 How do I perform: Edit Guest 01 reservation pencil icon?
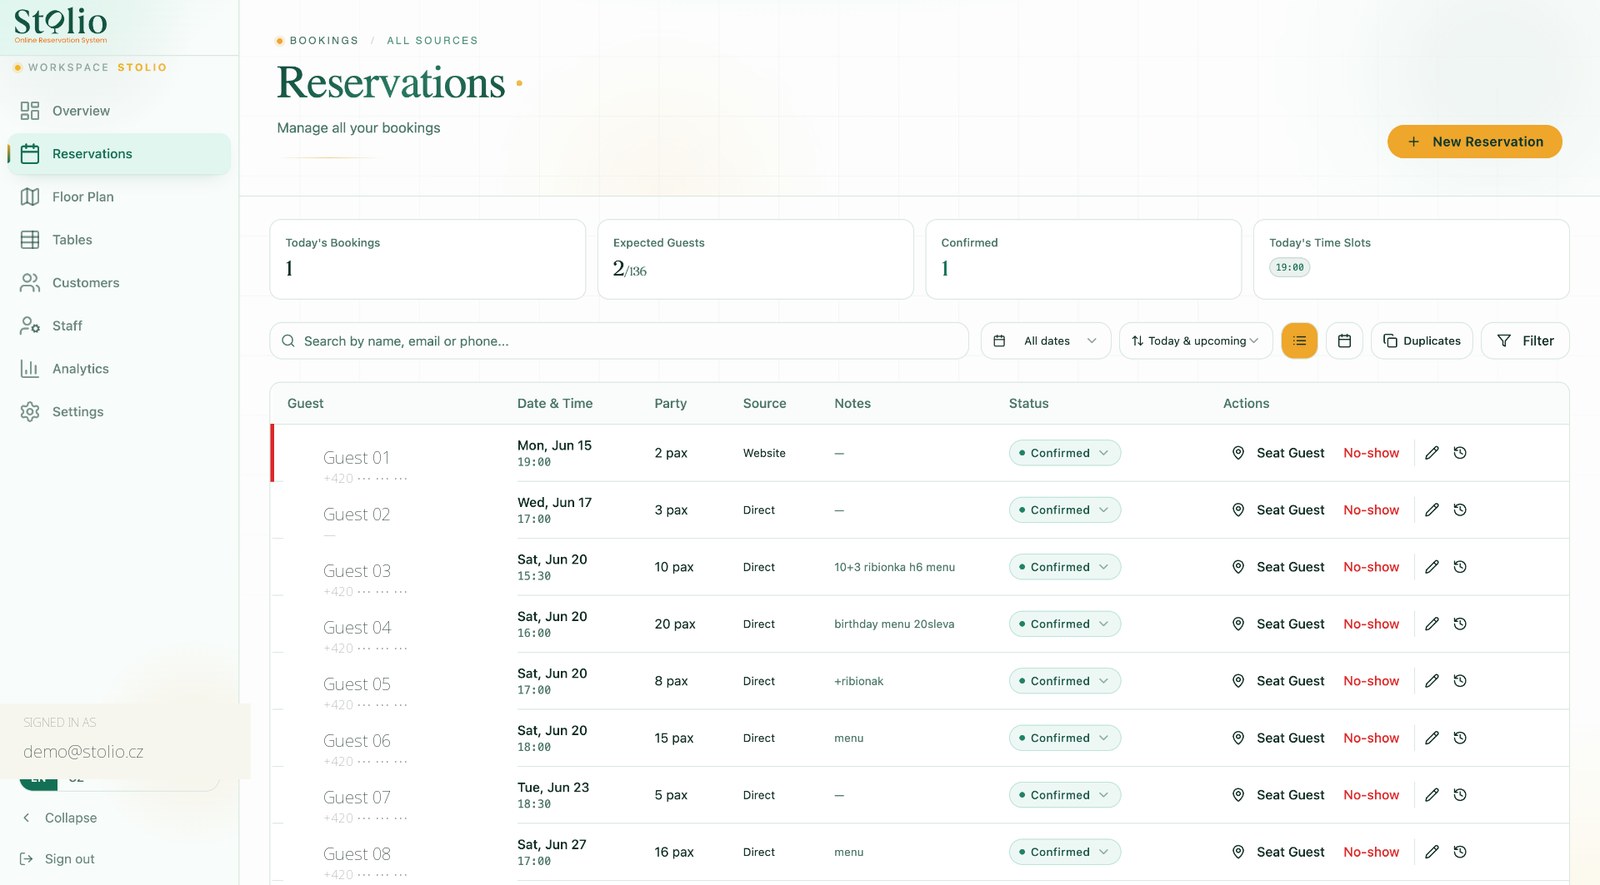1432,453
